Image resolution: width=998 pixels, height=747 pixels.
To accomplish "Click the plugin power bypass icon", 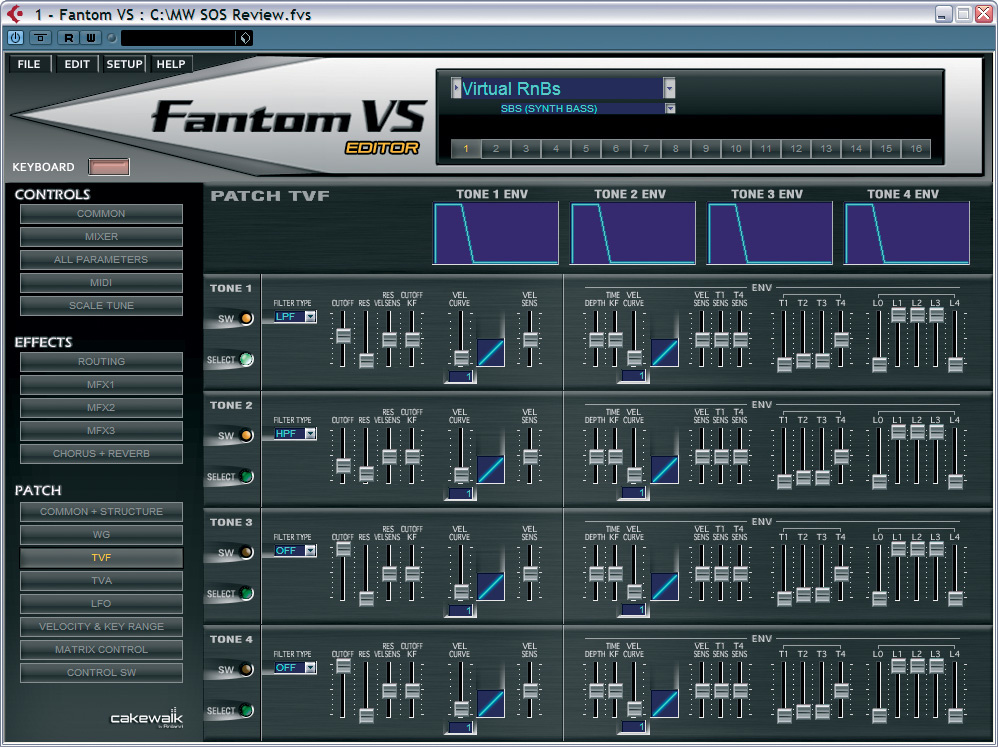I will point(15,38).
